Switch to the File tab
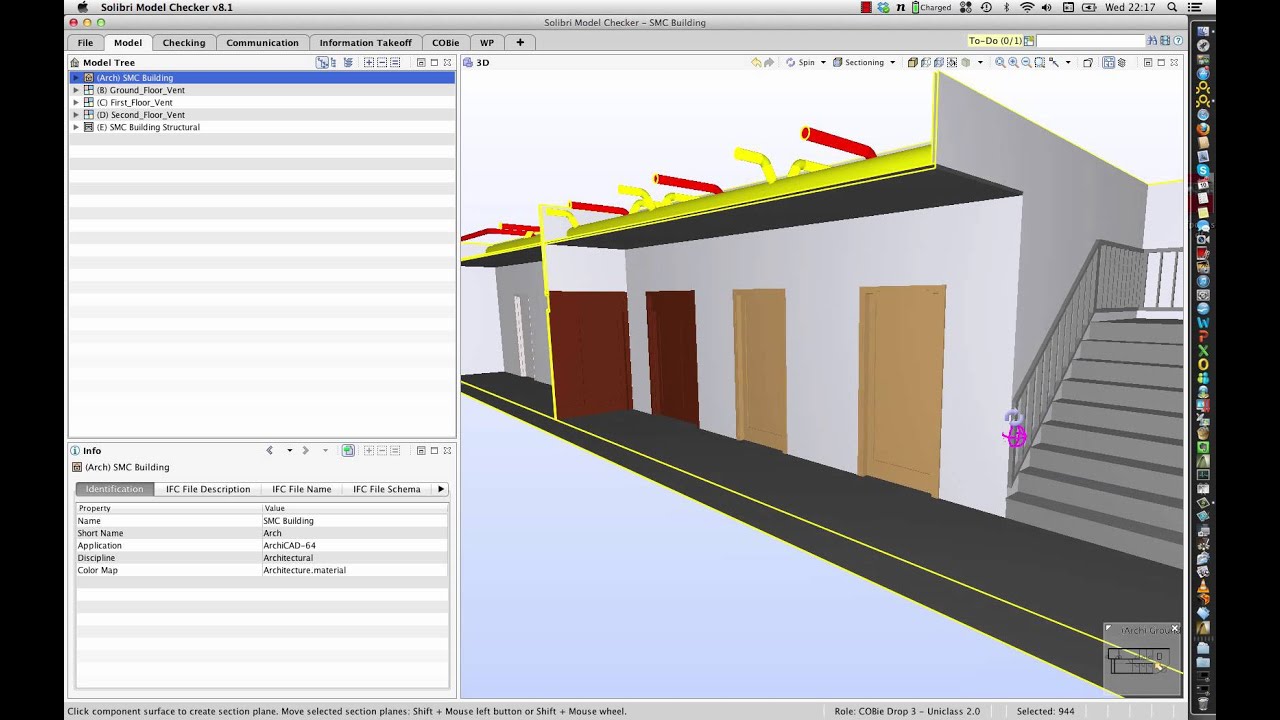This screenshot has height=720, width=1280. pyautogui.click(x=85, y=42)
